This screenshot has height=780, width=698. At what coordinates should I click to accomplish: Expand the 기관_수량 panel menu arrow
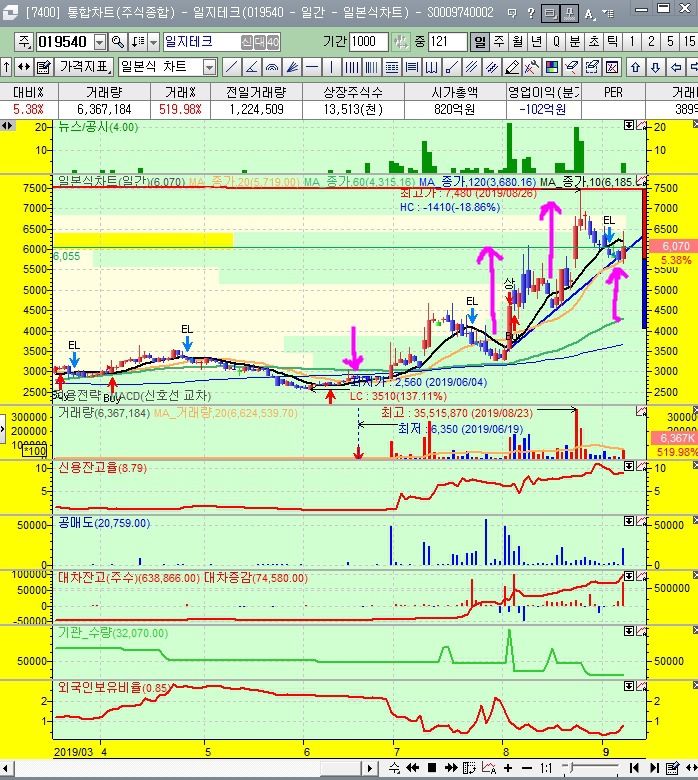629,631
